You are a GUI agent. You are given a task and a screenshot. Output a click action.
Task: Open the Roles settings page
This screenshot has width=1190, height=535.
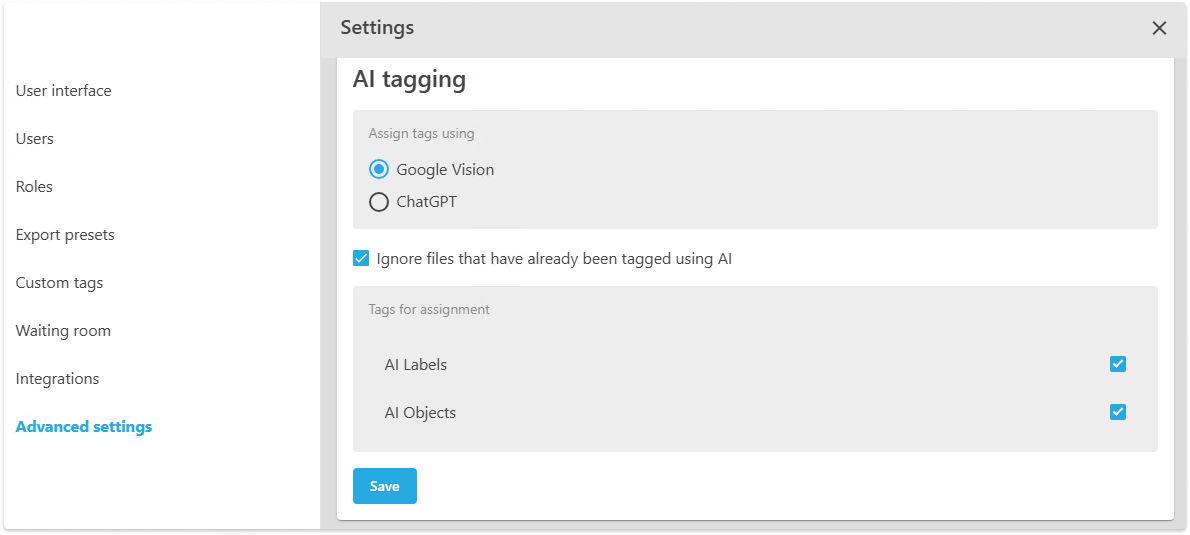coord(34,187)
